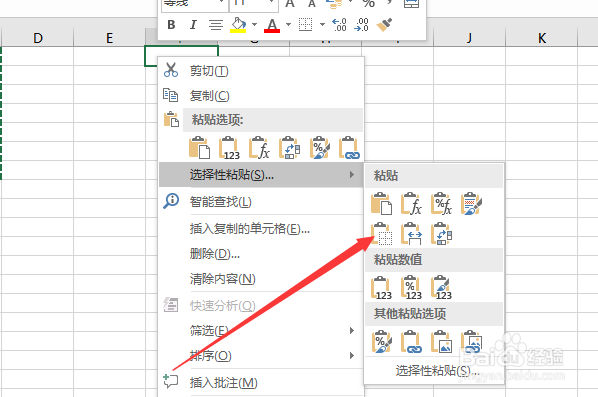Viewport: 598px width, 397px height.
Task: Click values and source formatting brush-123 icon
Action: (x=442, y=288)
